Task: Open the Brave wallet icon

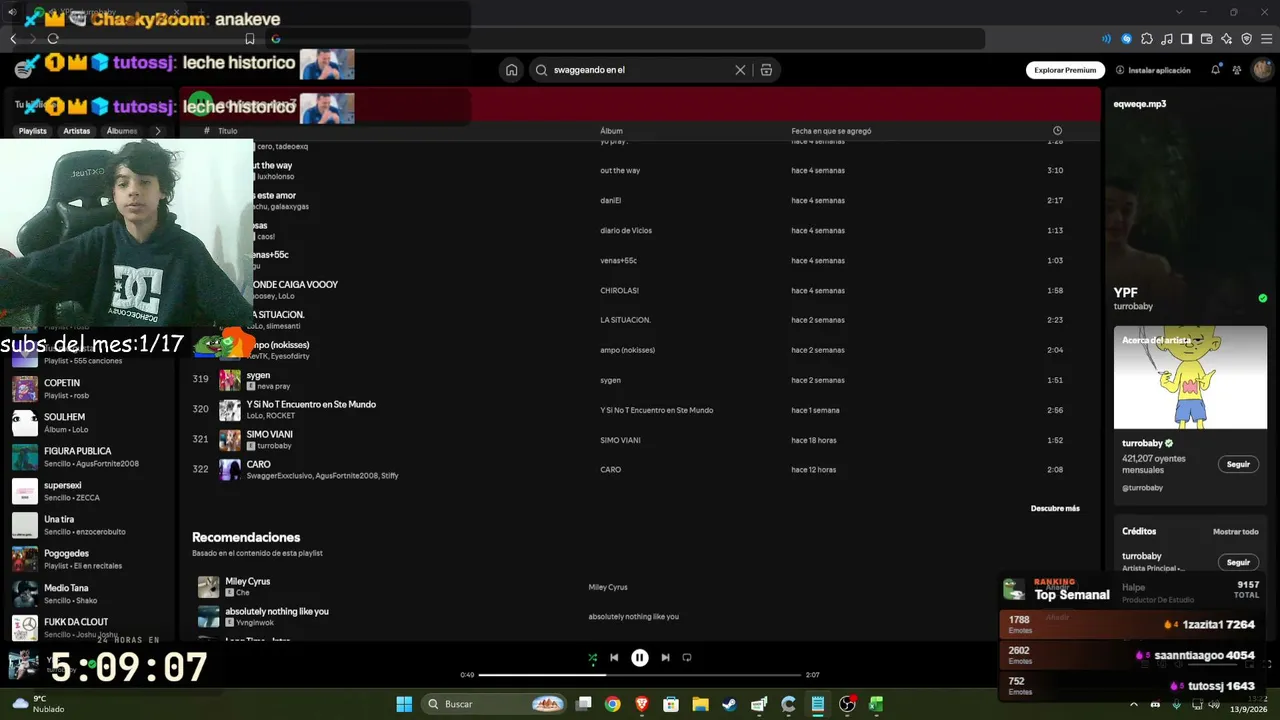Action: (1207, 39)
